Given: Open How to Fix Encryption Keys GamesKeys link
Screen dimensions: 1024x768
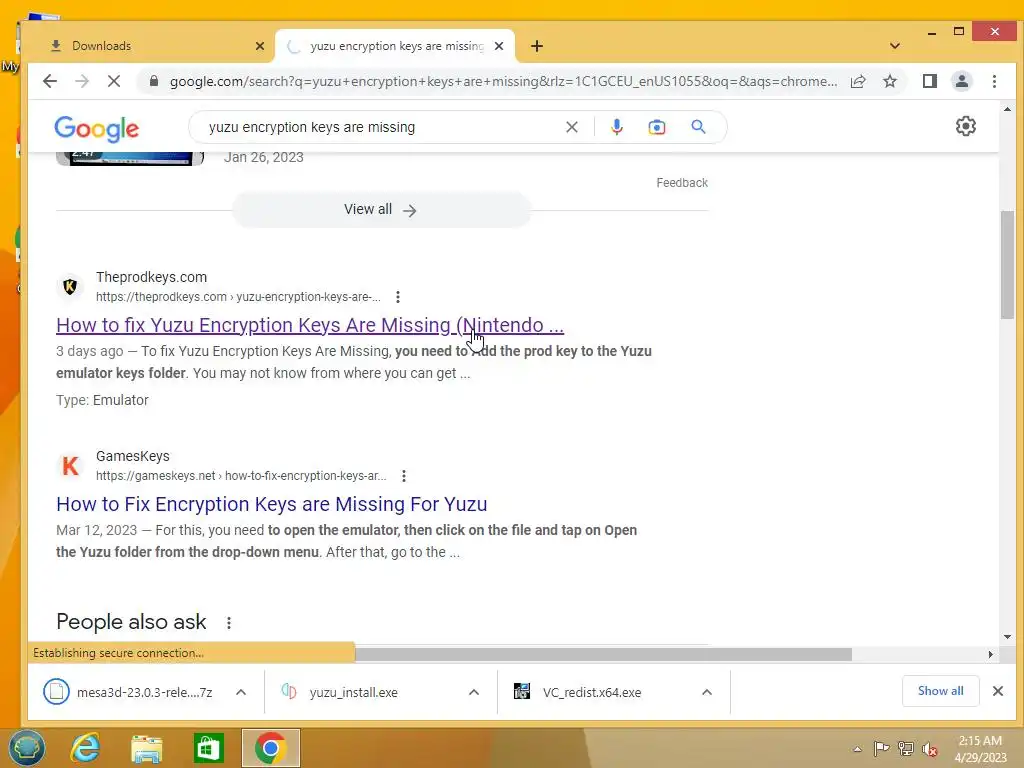Looking at the screenshot, I should (272, 504).
